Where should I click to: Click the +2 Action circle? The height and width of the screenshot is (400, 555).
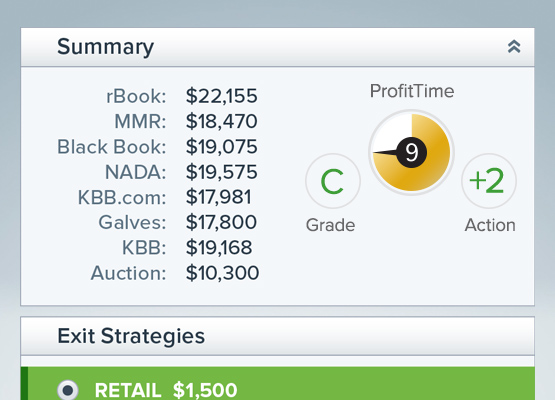coord(488,181)
